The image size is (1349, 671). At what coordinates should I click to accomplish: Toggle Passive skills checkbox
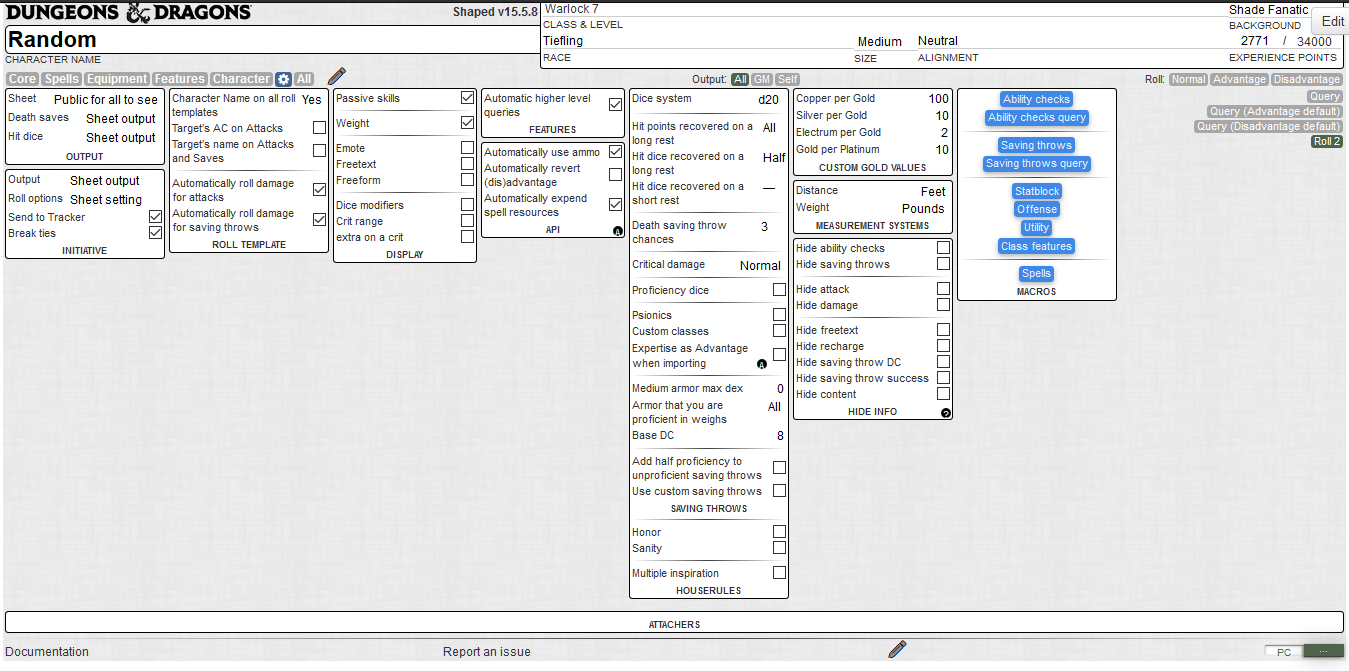tap(467, 98)
